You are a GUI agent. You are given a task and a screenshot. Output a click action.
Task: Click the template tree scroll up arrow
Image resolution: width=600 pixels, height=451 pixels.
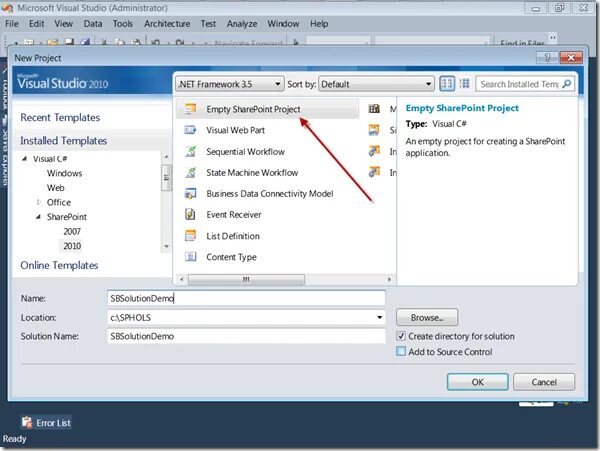click(x=166, y=157)
